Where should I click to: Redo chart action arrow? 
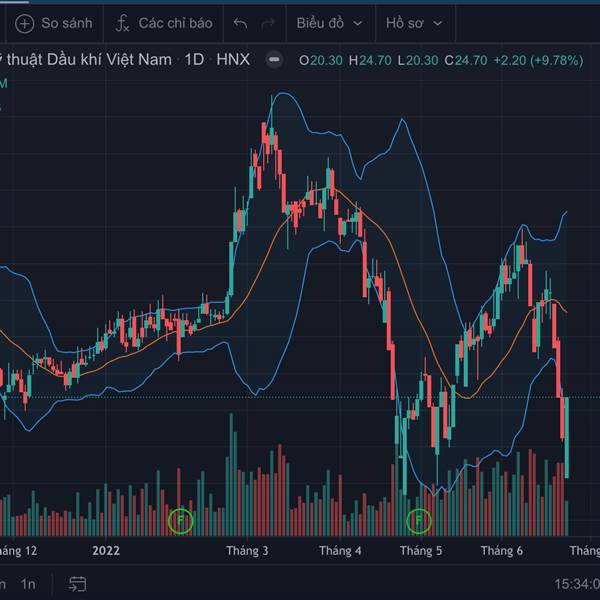pos(267,24)
